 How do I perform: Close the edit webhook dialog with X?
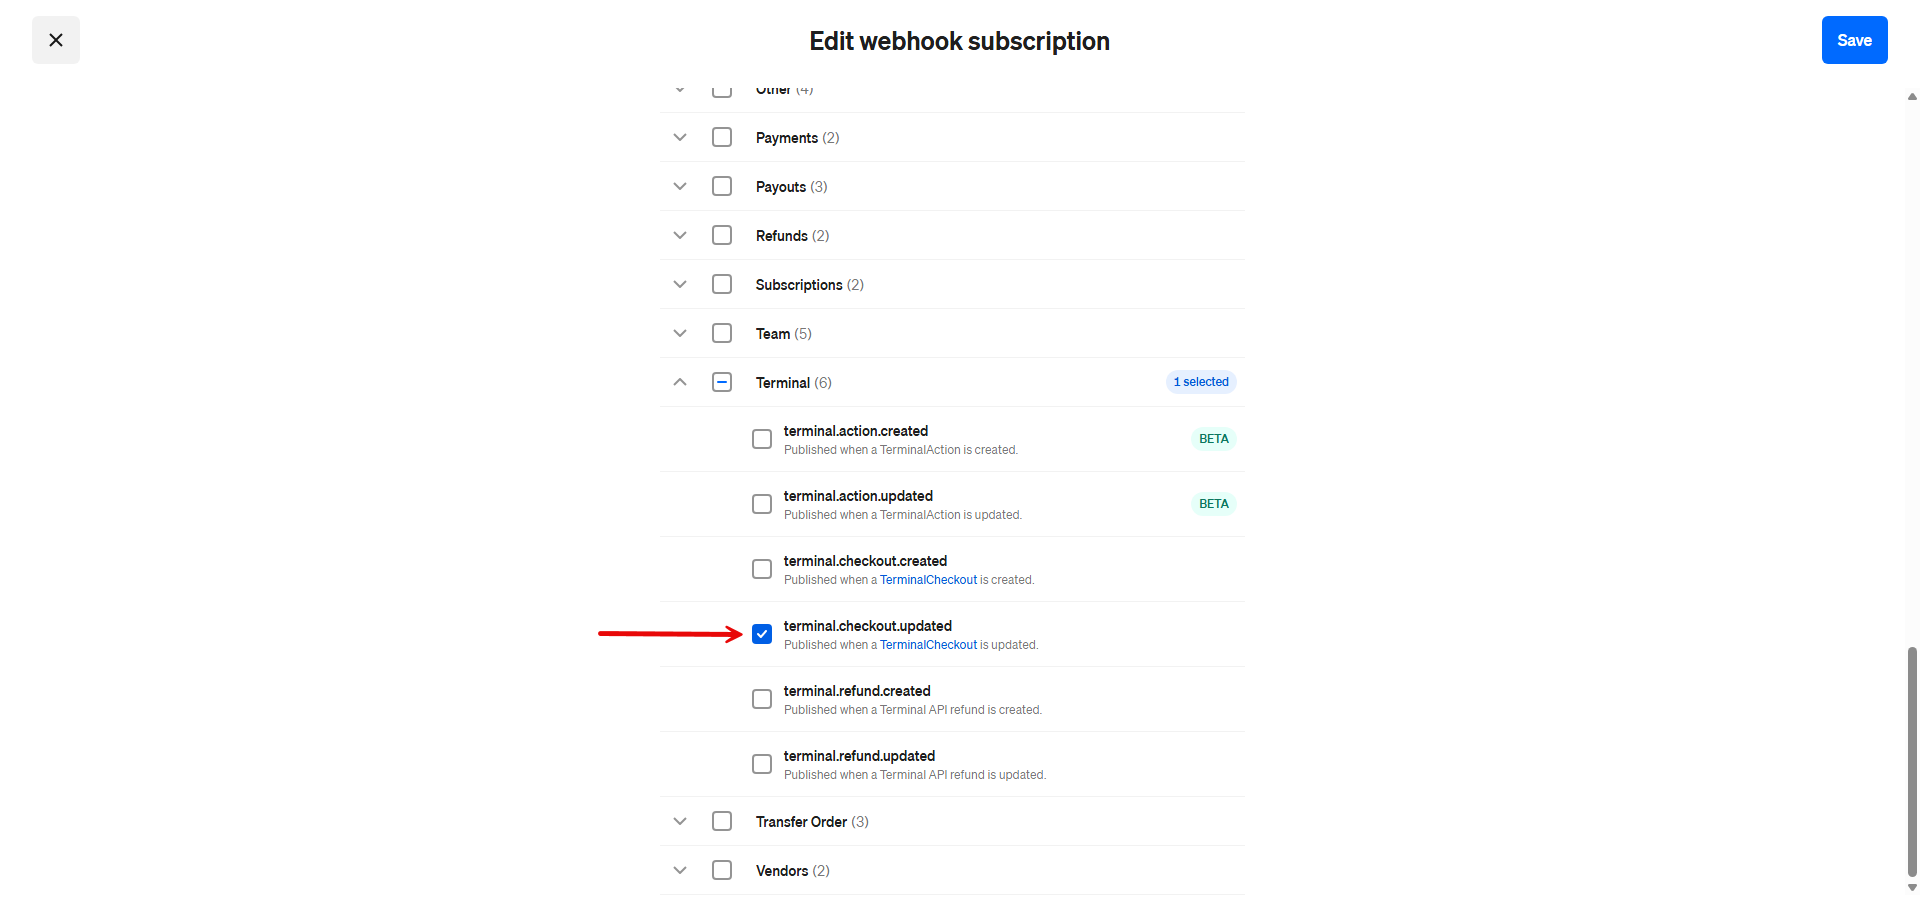coord(56,40)
